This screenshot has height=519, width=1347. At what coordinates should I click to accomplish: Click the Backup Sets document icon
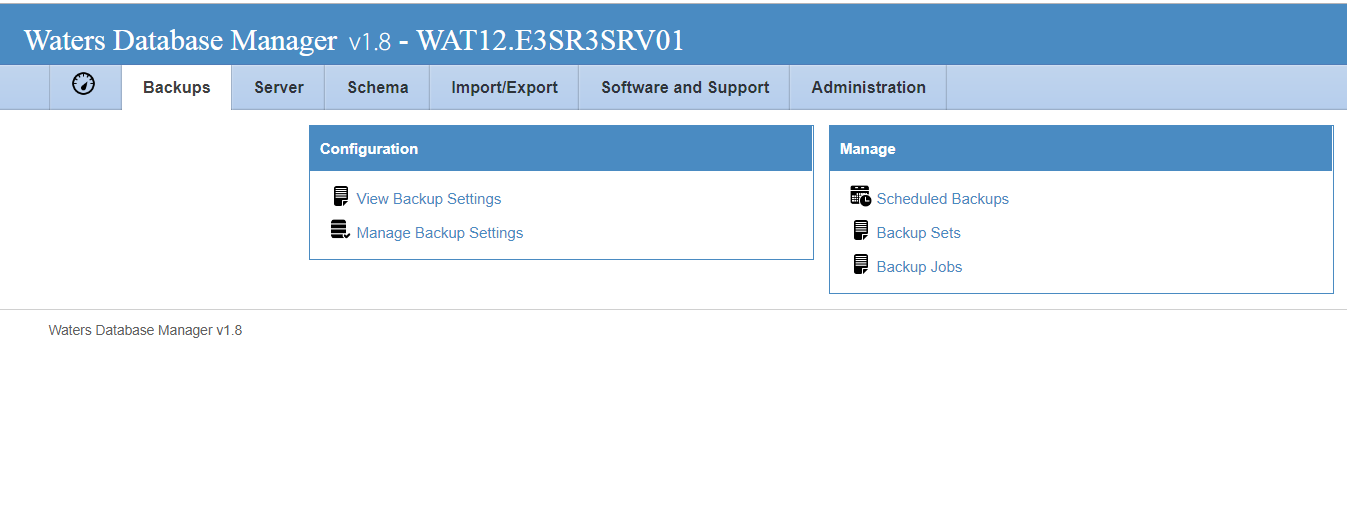(860, 231)
